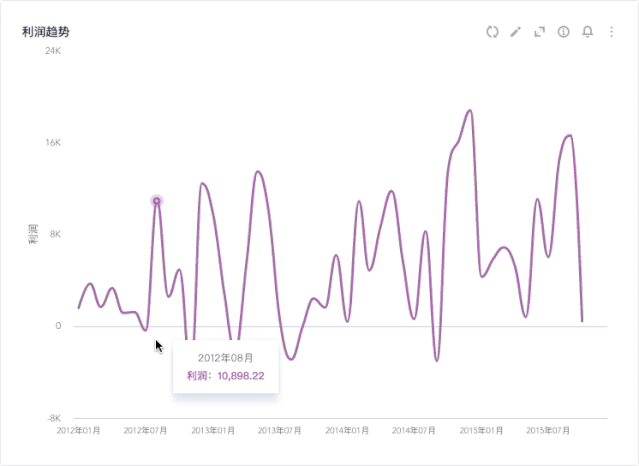The image size is (639, 466).
Task: Click the 16K y-axis label
Action: [54, 143]
